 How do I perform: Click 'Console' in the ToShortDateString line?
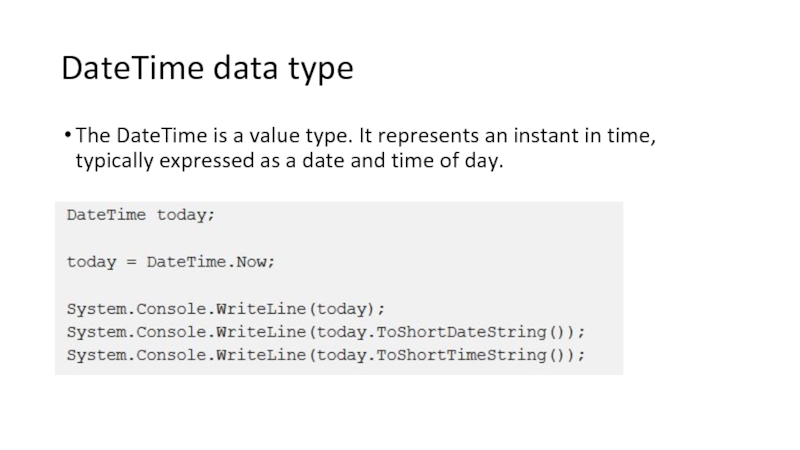[167, 331]
